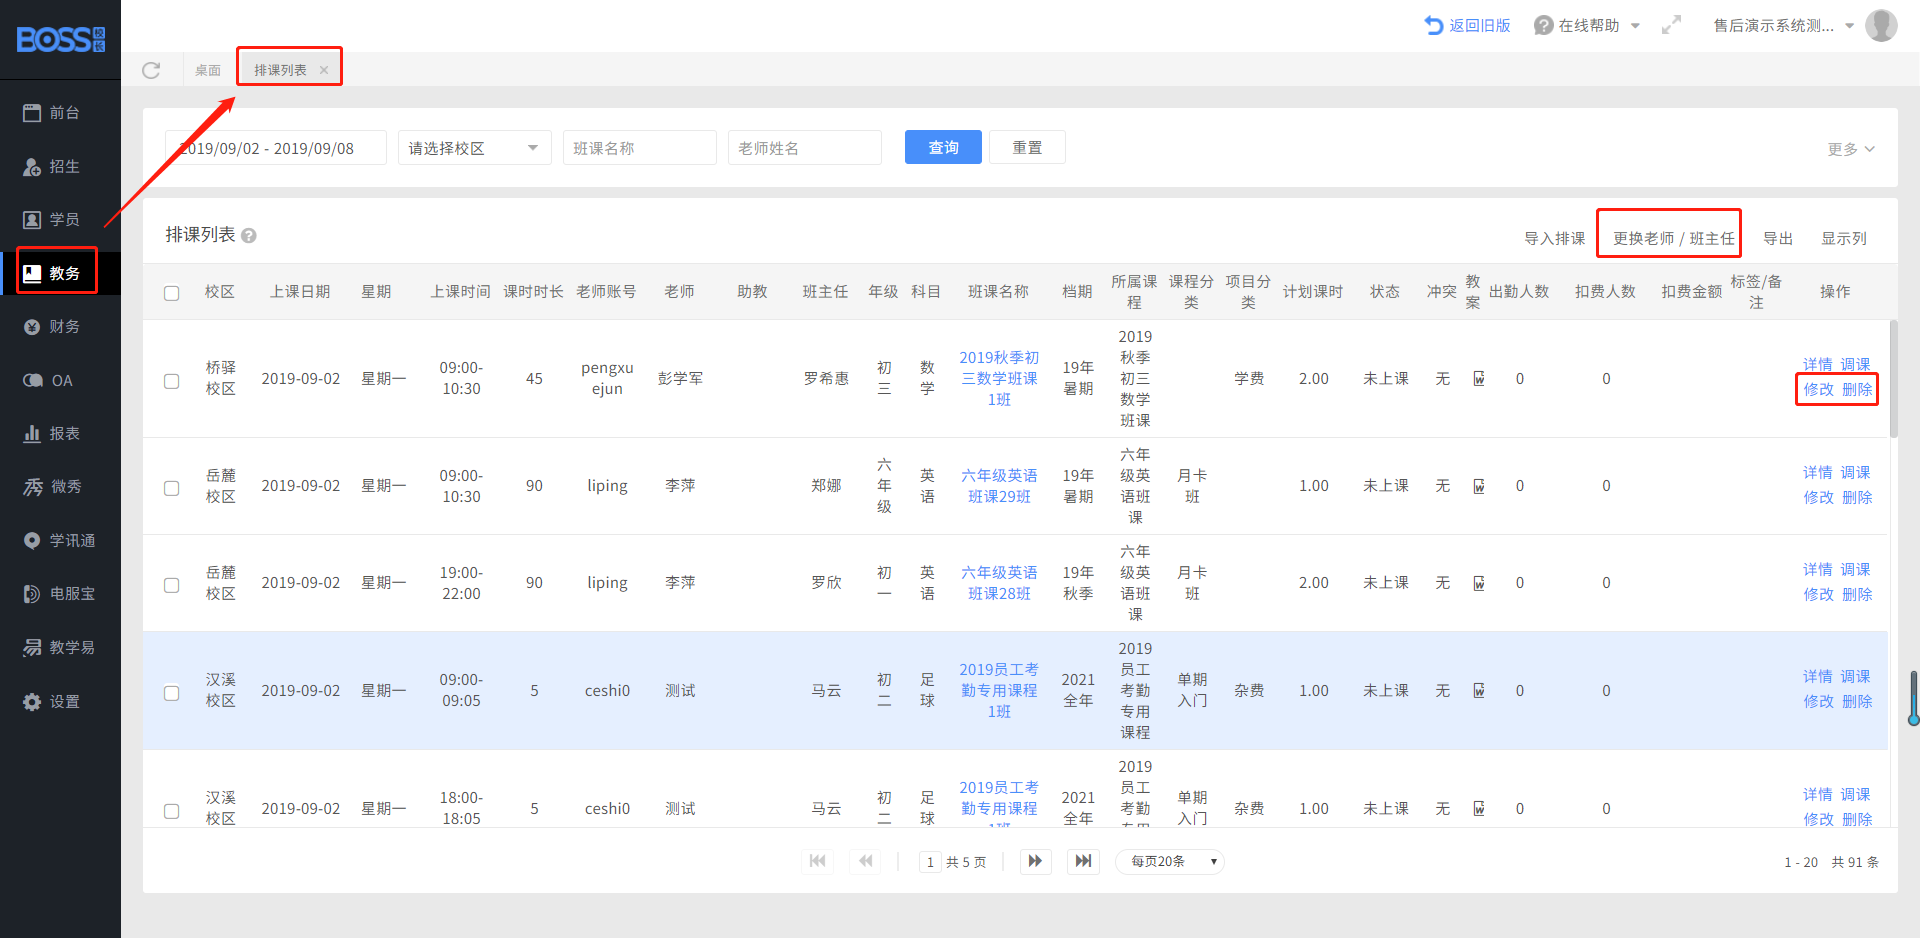
Task: Click the 返回旧版 icon link
Action: [1467, 25]
